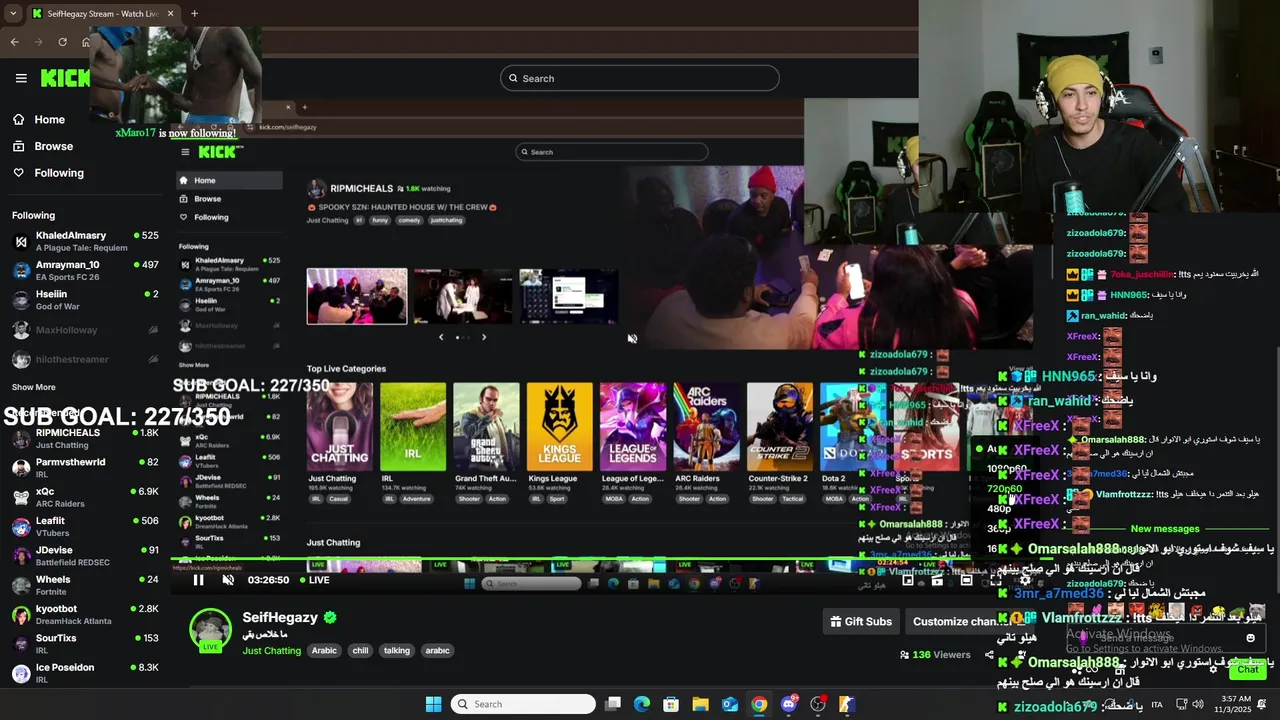This screenshot has height=720, width=1280.
Task: Open the chat emoji picker icon
Action: tap(1250, 638)
